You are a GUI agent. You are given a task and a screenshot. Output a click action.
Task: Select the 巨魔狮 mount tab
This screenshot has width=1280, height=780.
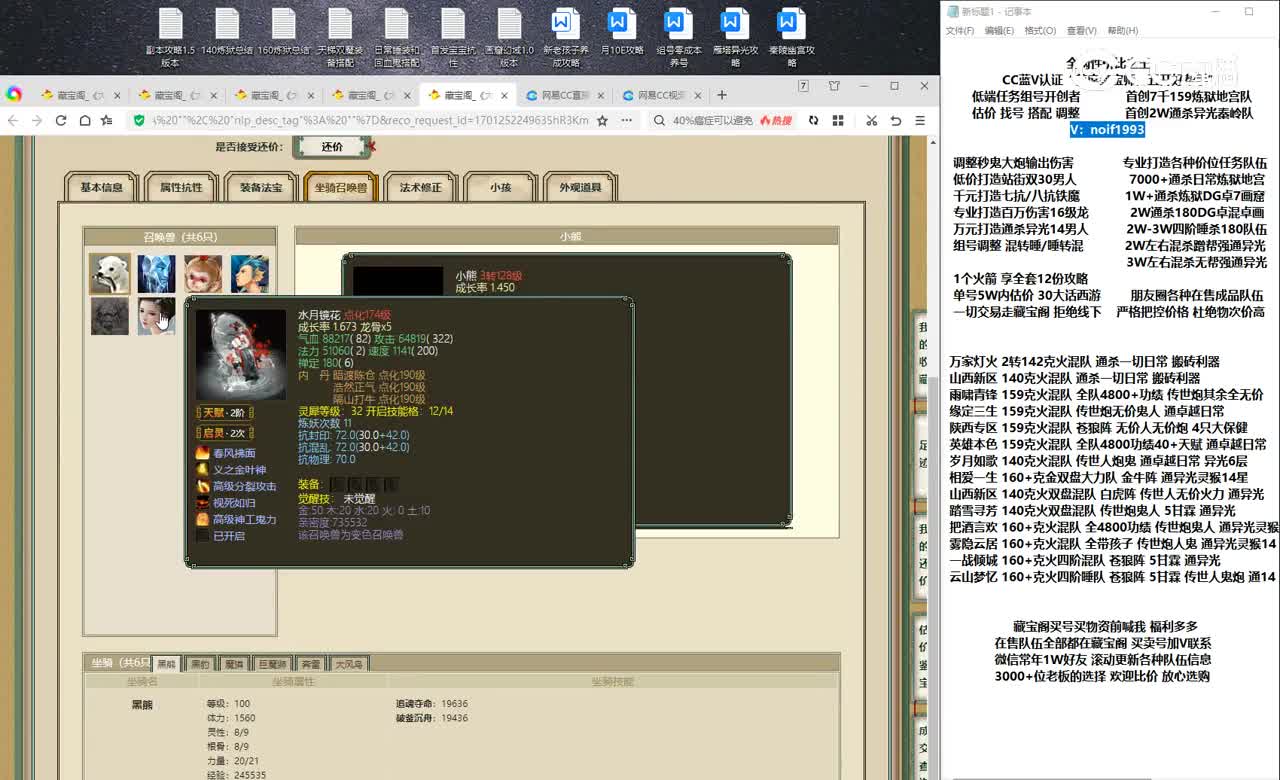[273, 664]
